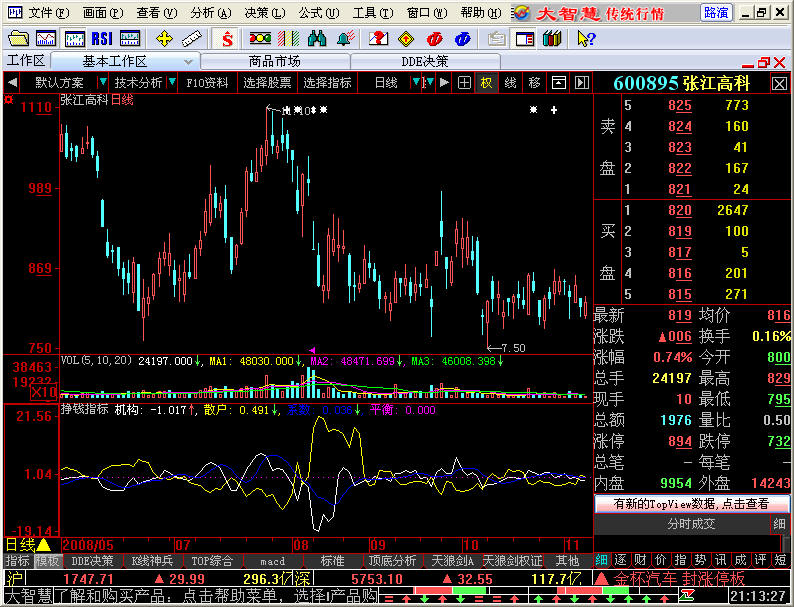Pick the ruler measuring tool

click(191, 38)
